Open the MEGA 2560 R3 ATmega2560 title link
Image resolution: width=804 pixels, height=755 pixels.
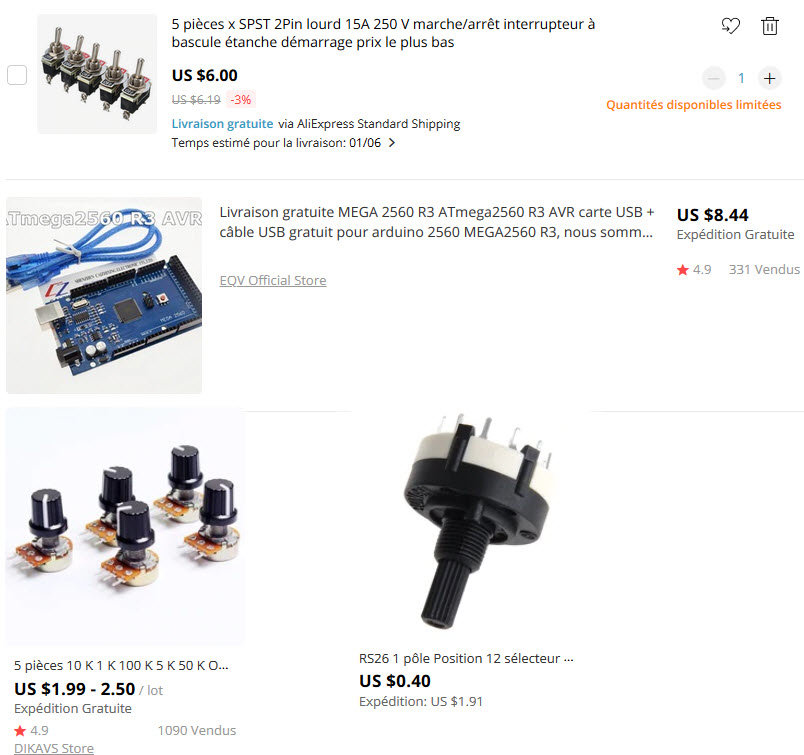click(x=437, y=222)
